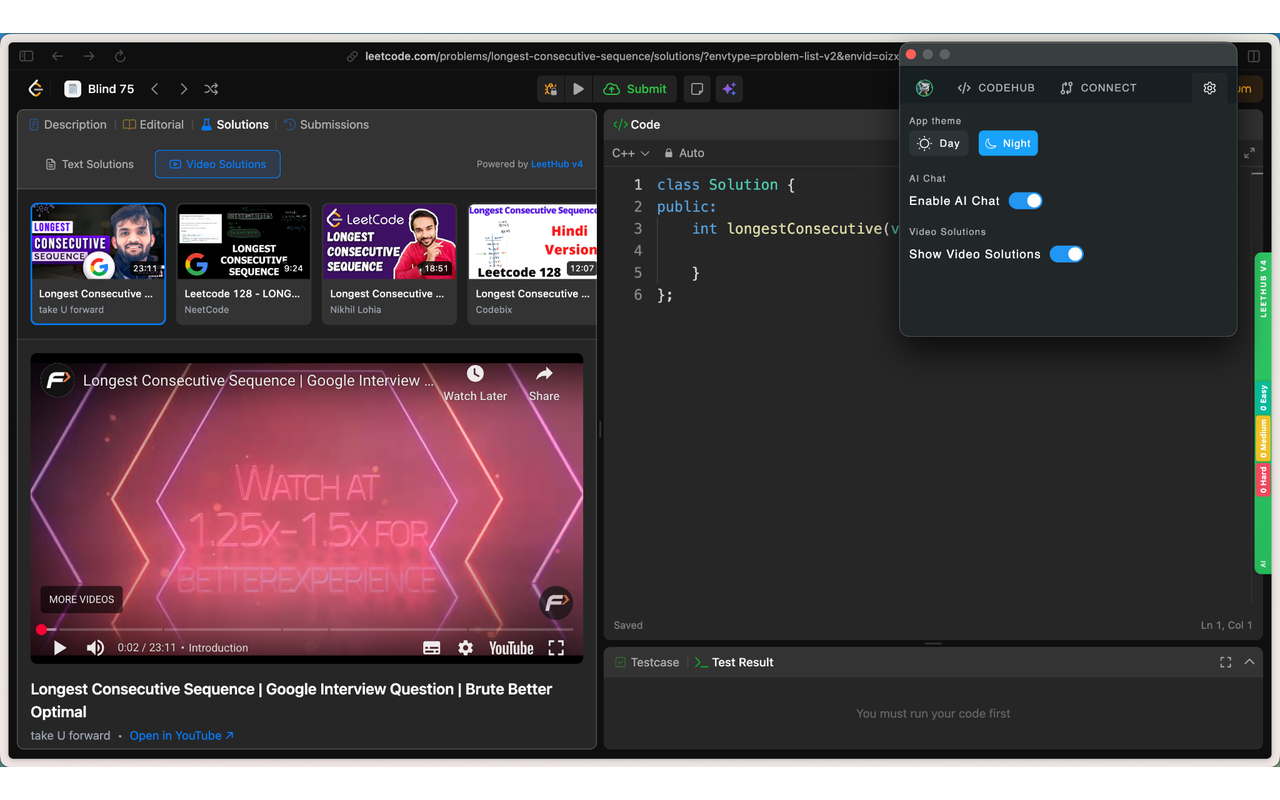Image resolution: width=1280 pixels, height=800 pixels.
Task: Click the expand editor icon
Action: point(1249,153)
